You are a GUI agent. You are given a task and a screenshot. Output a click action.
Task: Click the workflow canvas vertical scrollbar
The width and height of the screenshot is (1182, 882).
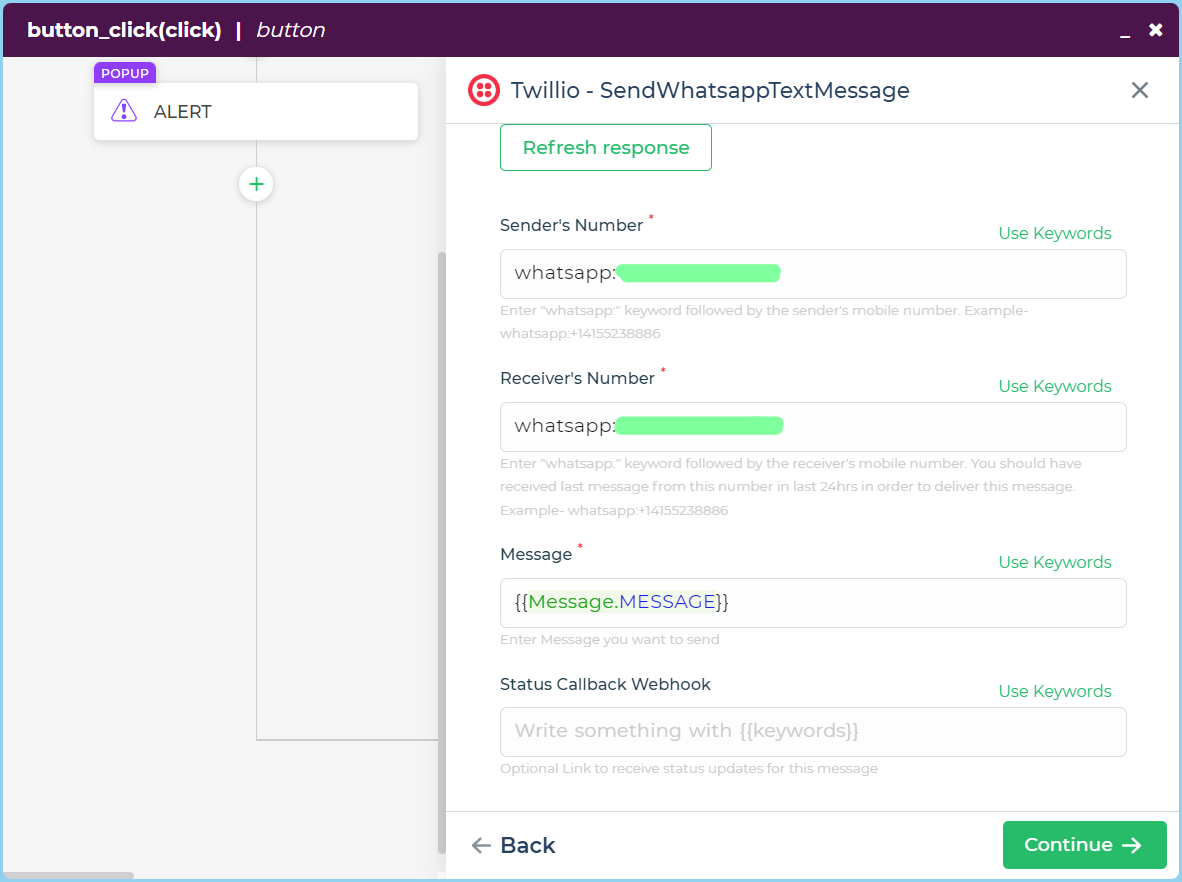[441, 550]
